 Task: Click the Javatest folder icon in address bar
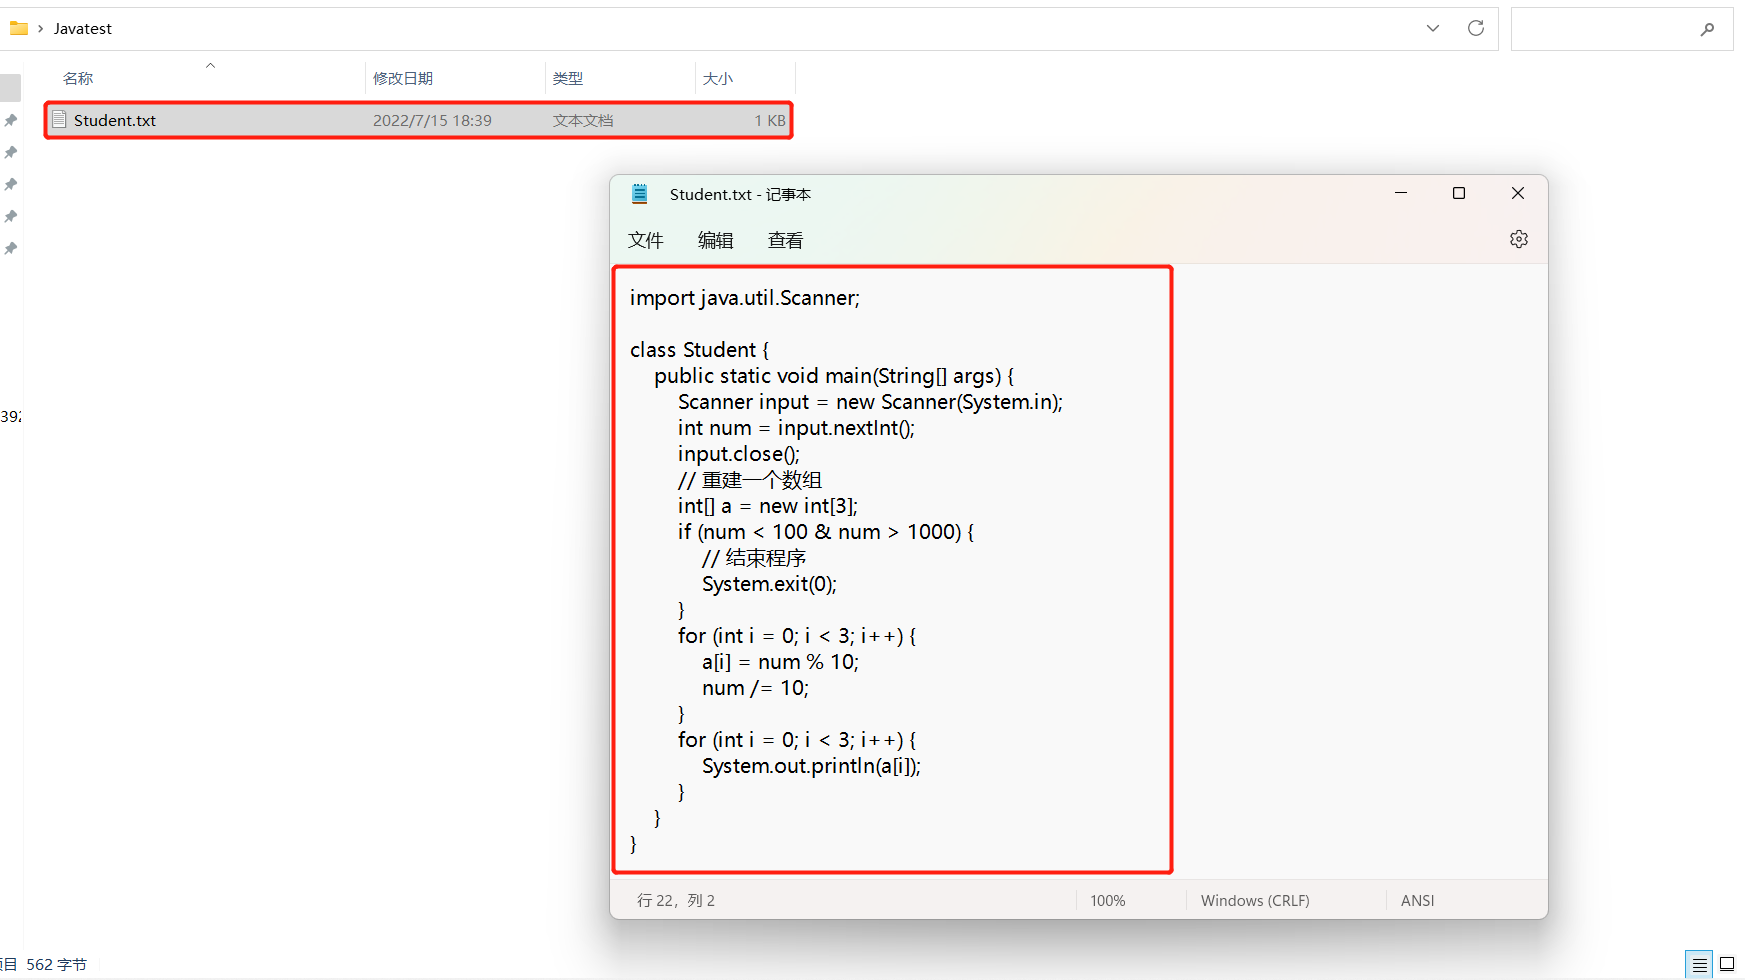(x=19, y=28)
